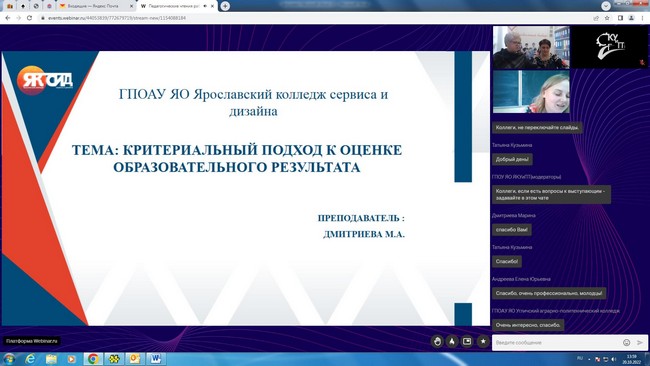Click chat message 'Очень интересно, спасибо.'
650x366 pixels.
click(528, 325)
